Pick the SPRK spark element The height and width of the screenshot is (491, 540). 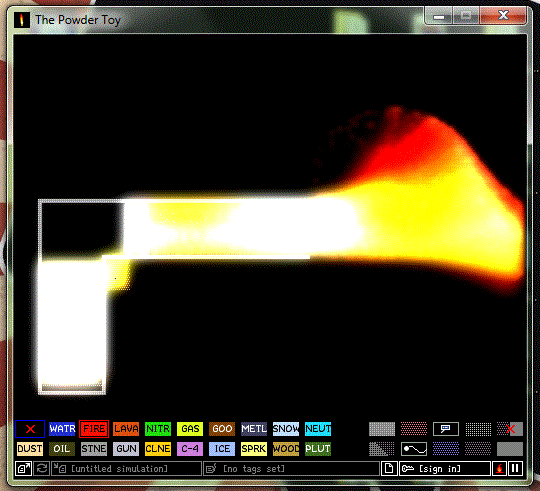pyautogui.click(x=254, y=449)
